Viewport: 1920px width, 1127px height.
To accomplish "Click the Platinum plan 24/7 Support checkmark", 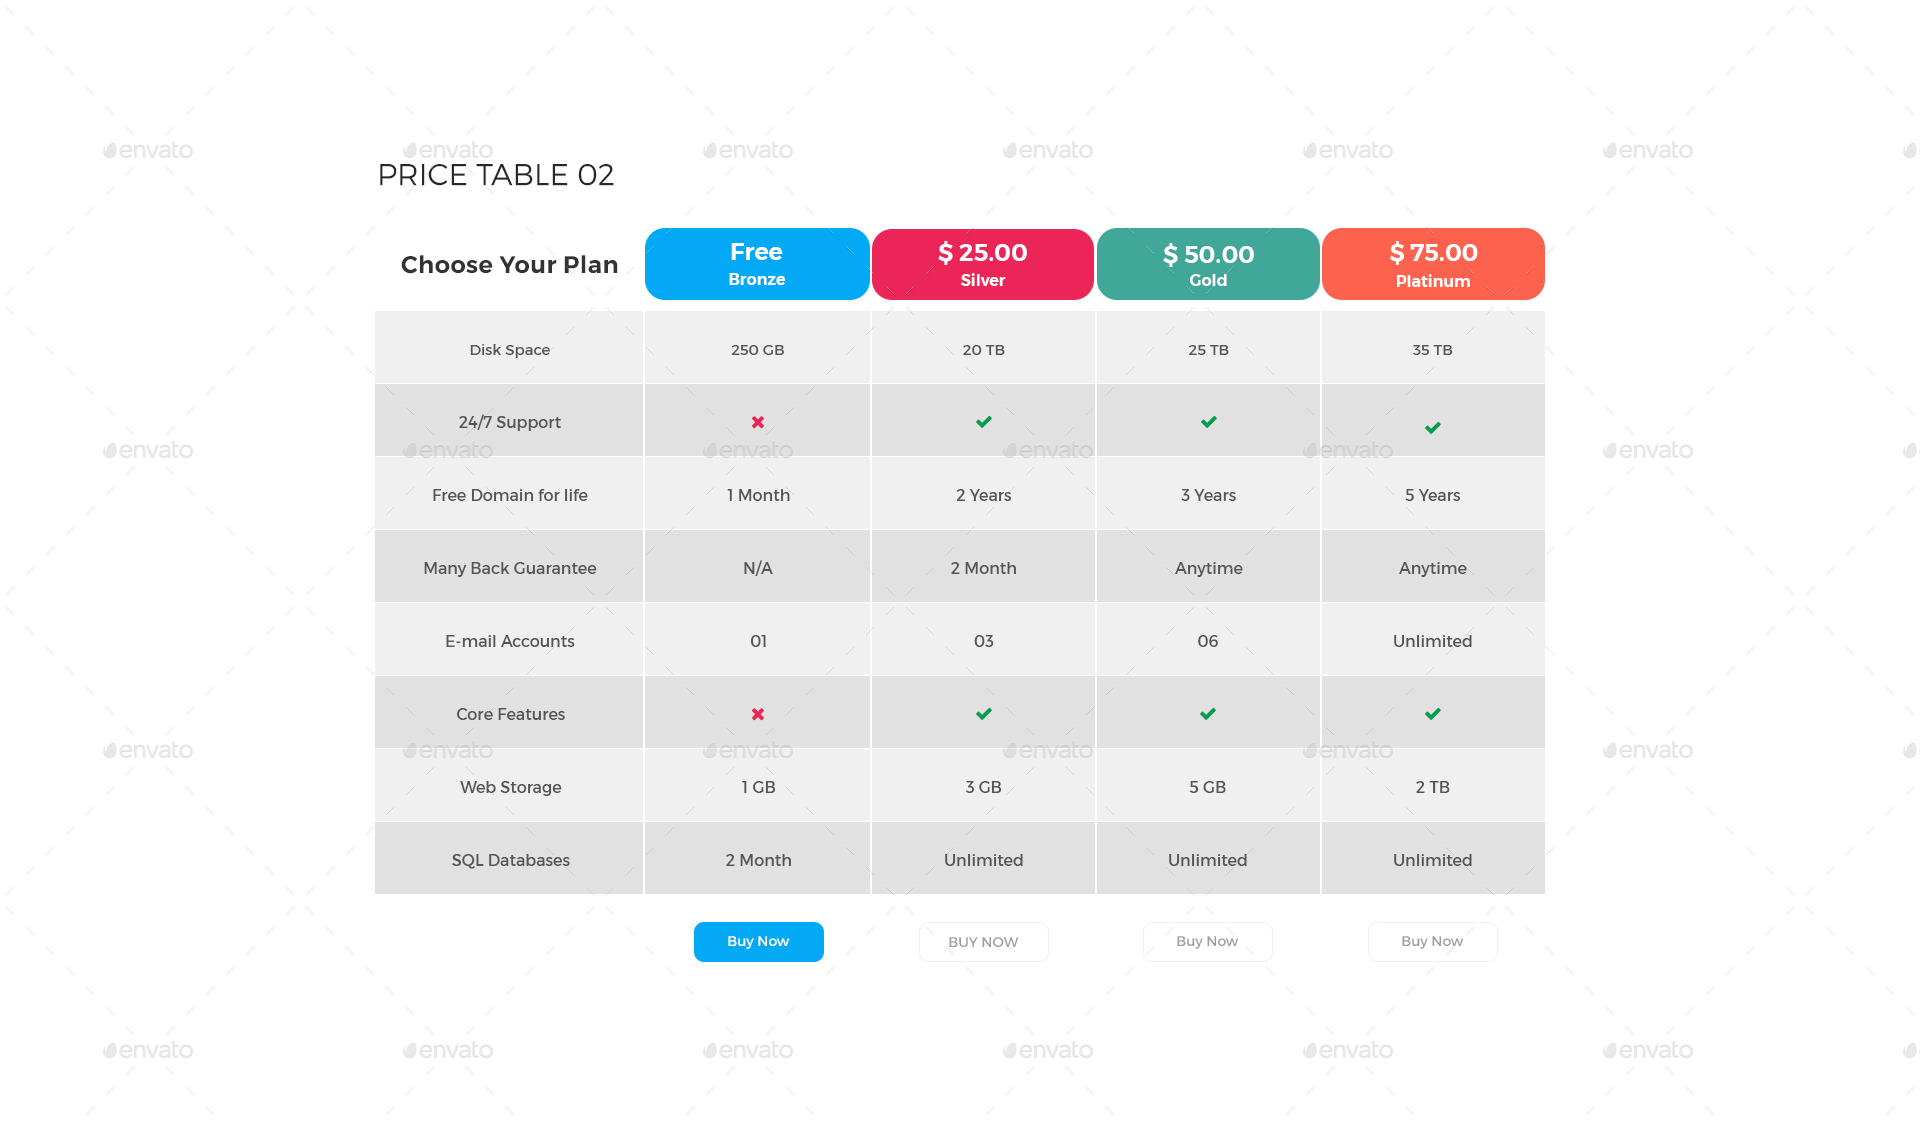I will coord(1433,428).
